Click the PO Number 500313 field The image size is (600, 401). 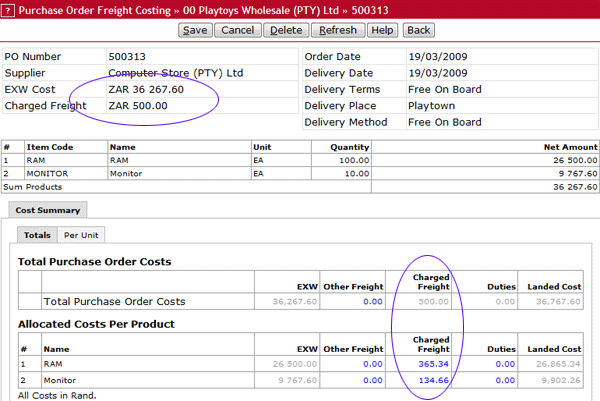pyautogui.click(x=130, y=57)
